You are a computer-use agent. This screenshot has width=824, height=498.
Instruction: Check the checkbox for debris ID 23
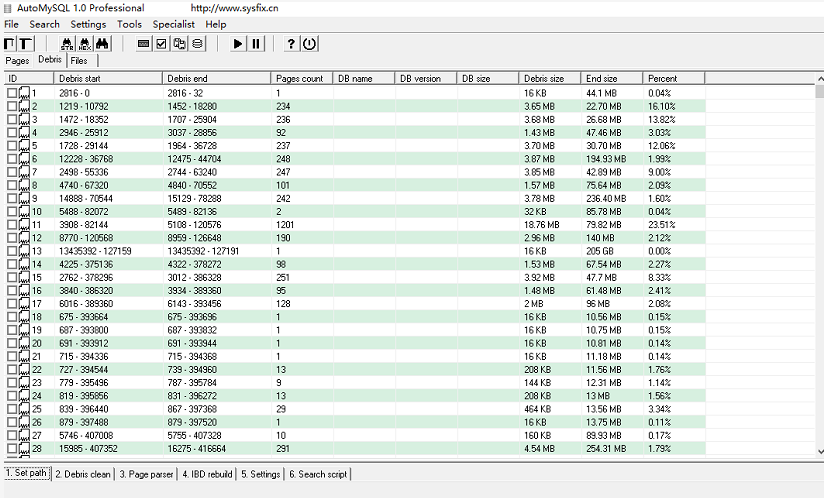(12, 382)
